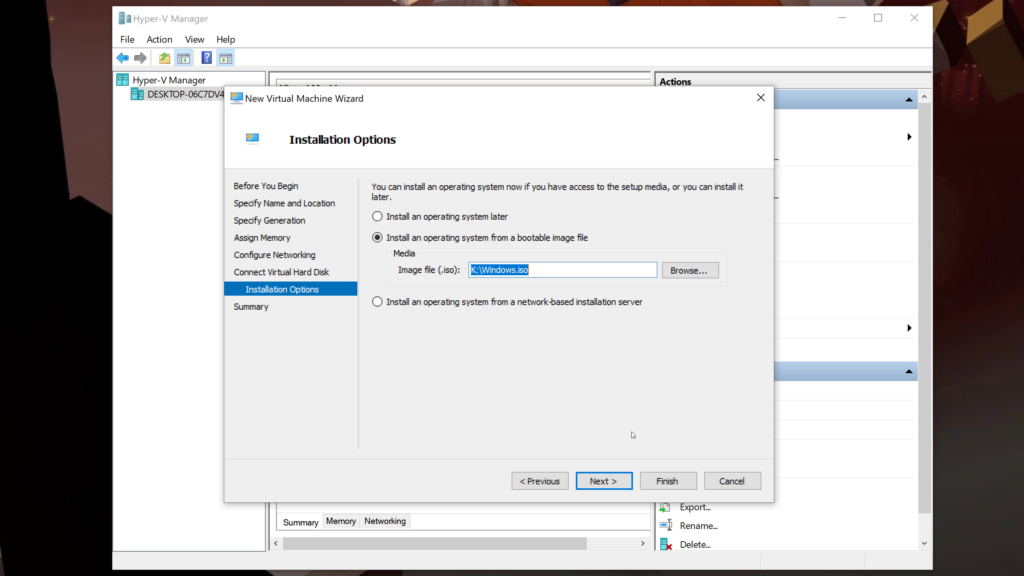The height and width of the screenshot is (576, 1024).
Task: Click the Previous button in wizard
Action: (x=540, y=481)
